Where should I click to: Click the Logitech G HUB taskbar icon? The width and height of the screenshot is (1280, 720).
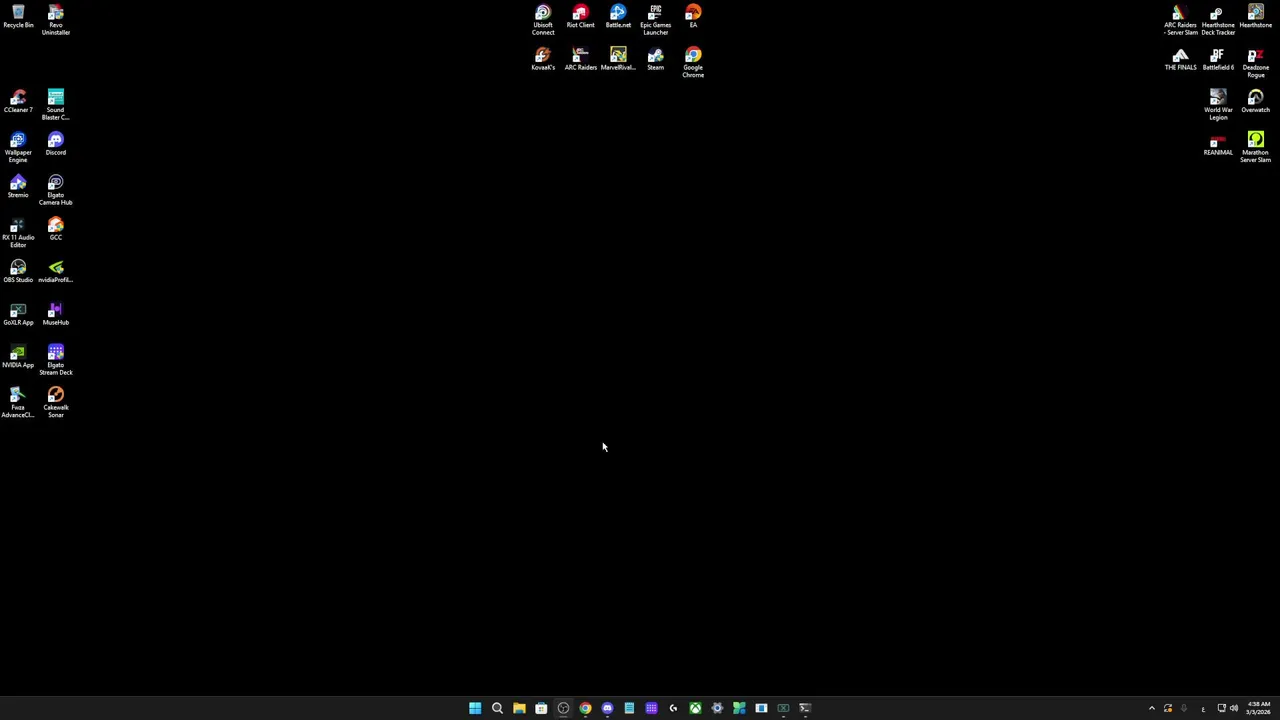point(673,708)
